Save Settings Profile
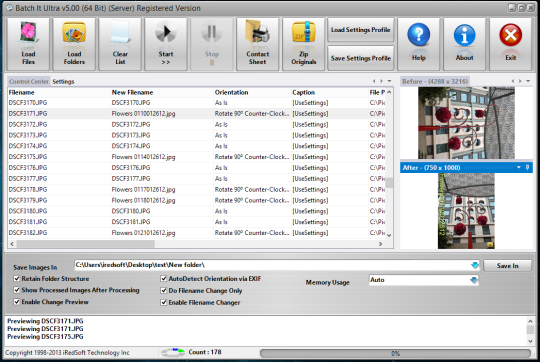This screenshot has width=540, height=362. pyautogui.click(x=361, y=58)
